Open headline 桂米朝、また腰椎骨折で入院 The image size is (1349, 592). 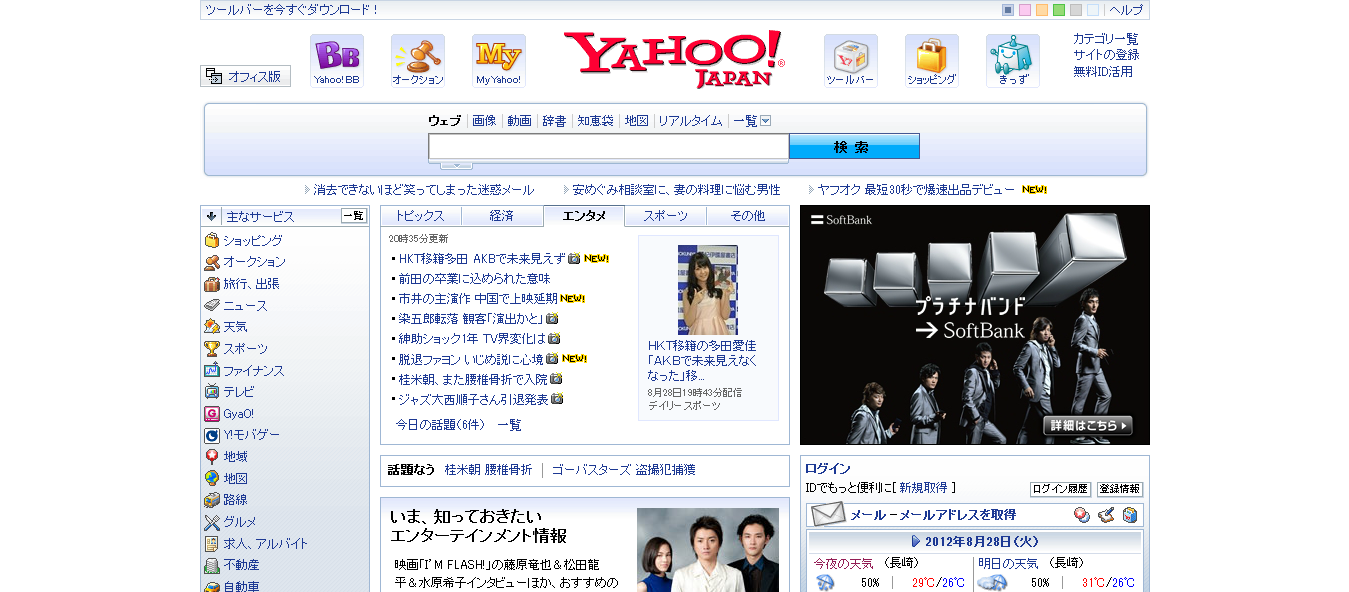[x=473, y=379]
